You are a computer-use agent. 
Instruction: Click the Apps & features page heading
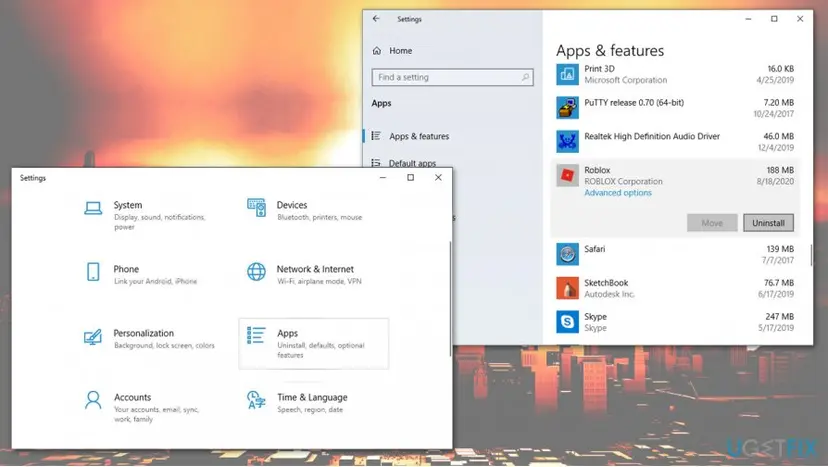pos(610,51)
